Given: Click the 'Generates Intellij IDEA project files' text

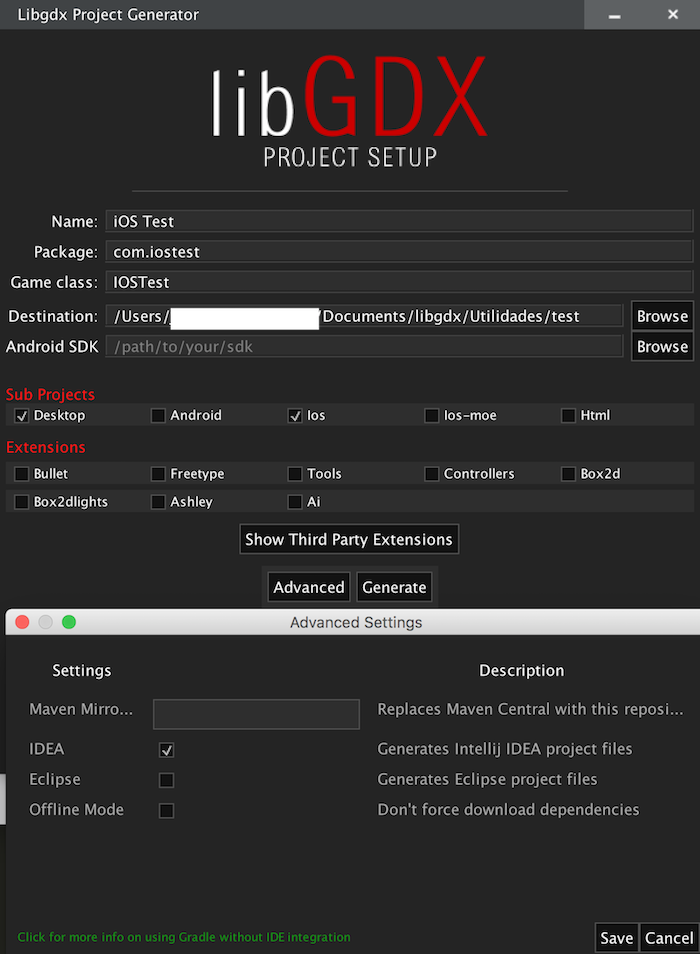Looking at the screenshot, I should click(505, 749).
